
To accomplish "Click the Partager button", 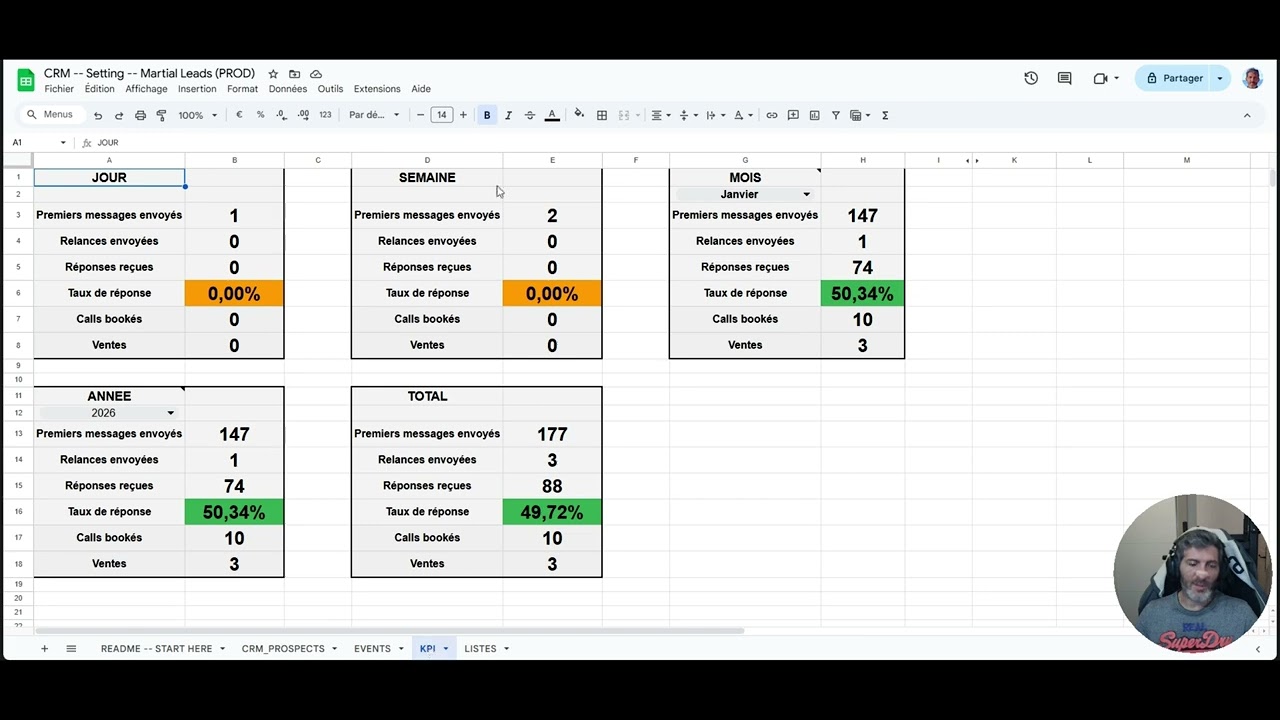I will pyautogui.click(x=1174, y=78).
